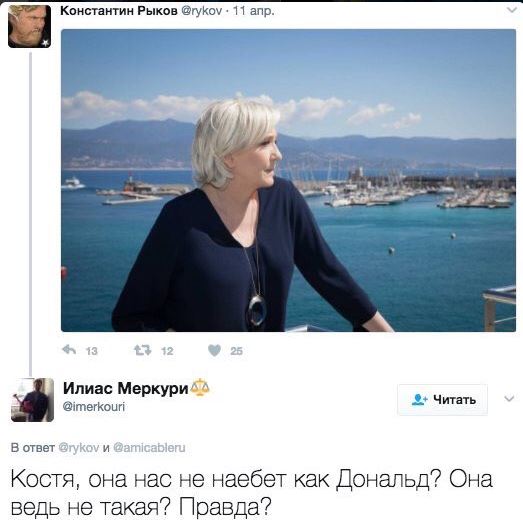This screenshot has height=520, width=523.
Task: Open the attached harbor photo in tweet
Action: pyautogui.click(x=288, y=180)
